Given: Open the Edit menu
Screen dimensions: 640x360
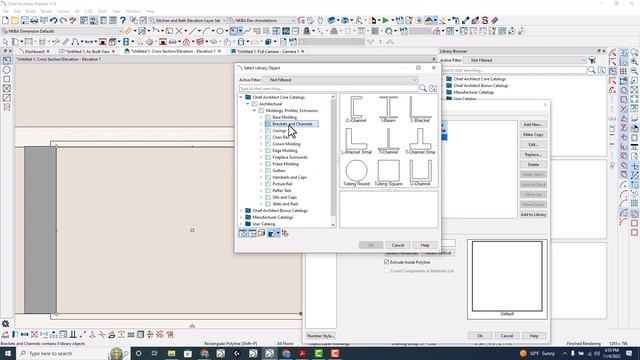Looking at the screenshot, I should coord(17,11).
